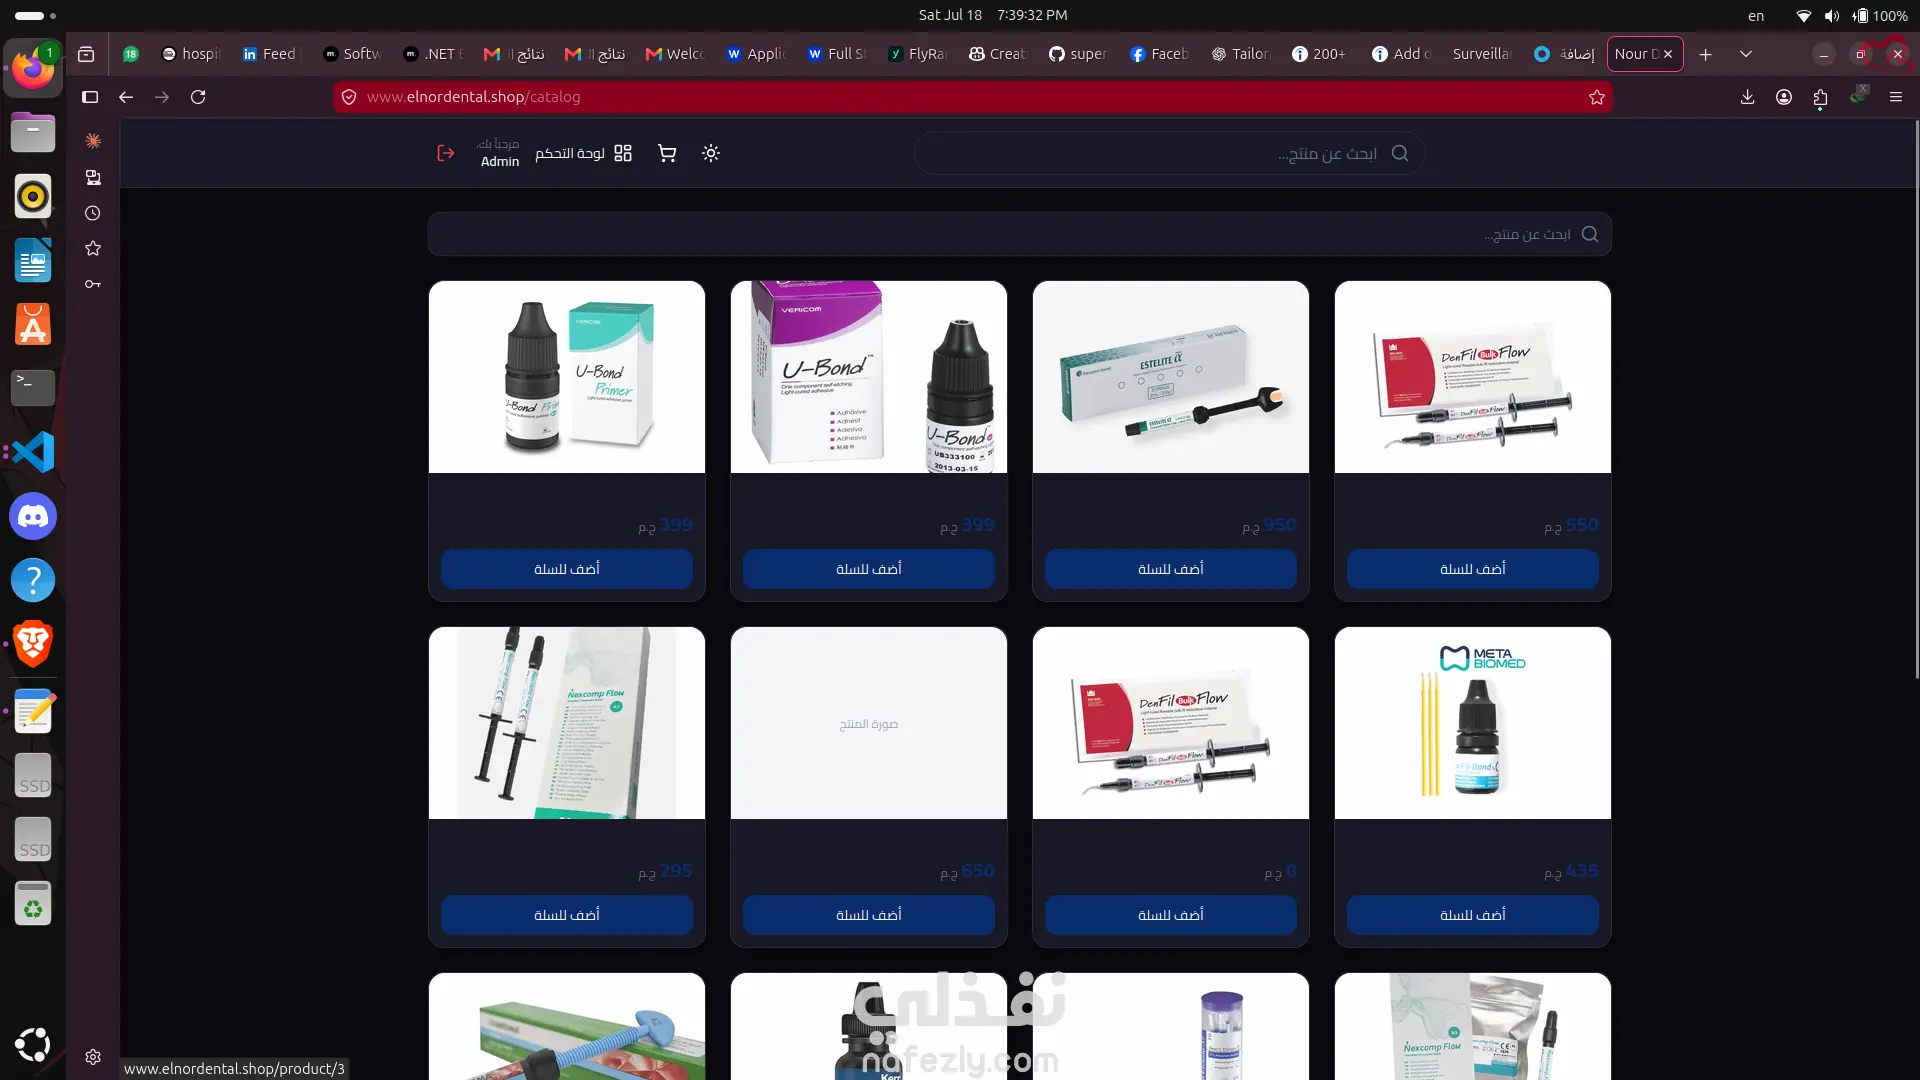Add the 550 priced DenFil Flow to cart
The height and width of the screenshot is (1080, 1920).
tap(1473, 569)
